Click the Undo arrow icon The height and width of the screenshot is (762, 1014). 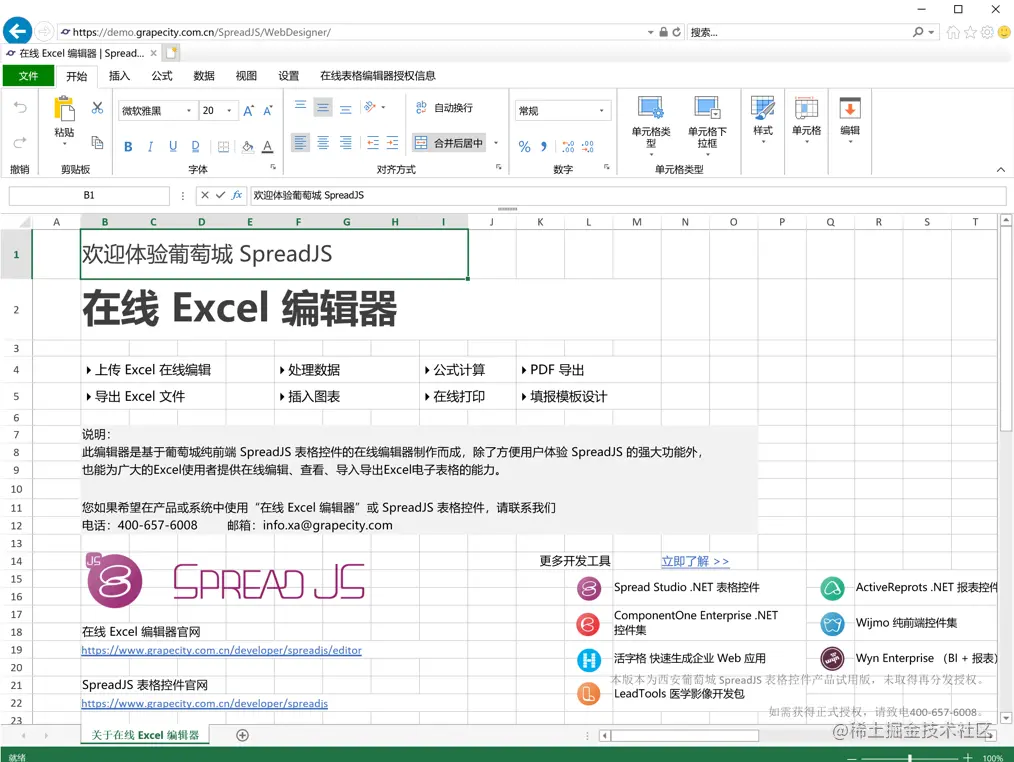[x=20, y=107]
